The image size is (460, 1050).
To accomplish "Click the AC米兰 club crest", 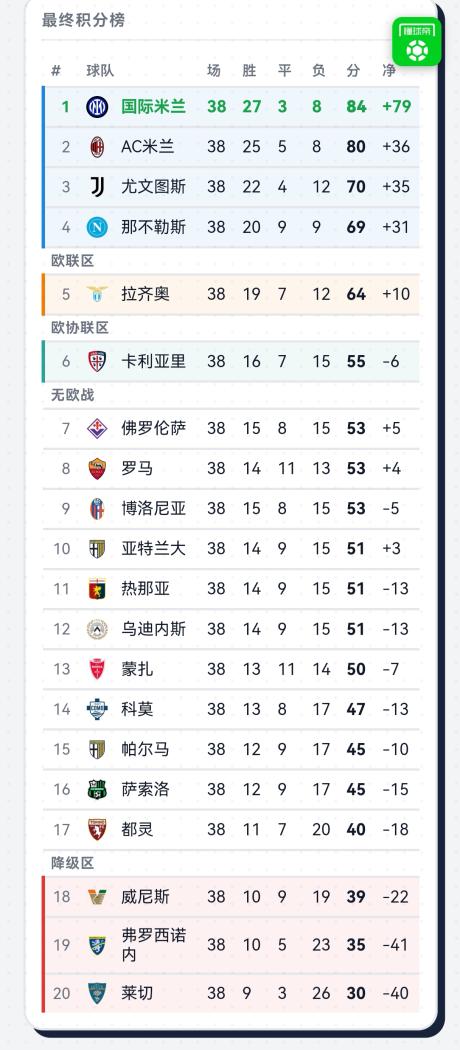I will pyautogui.click(x=97, y=147).
